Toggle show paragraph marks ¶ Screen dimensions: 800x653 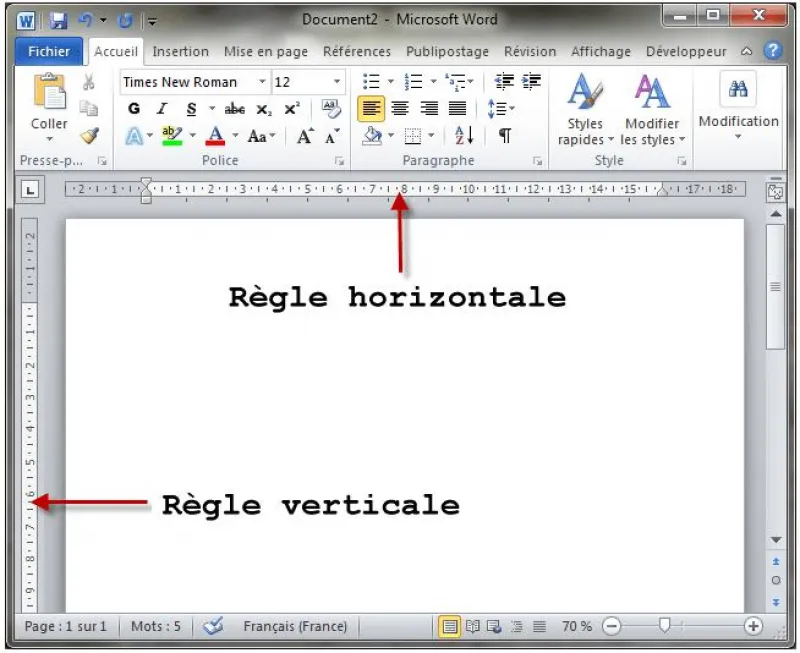point(505,135)
